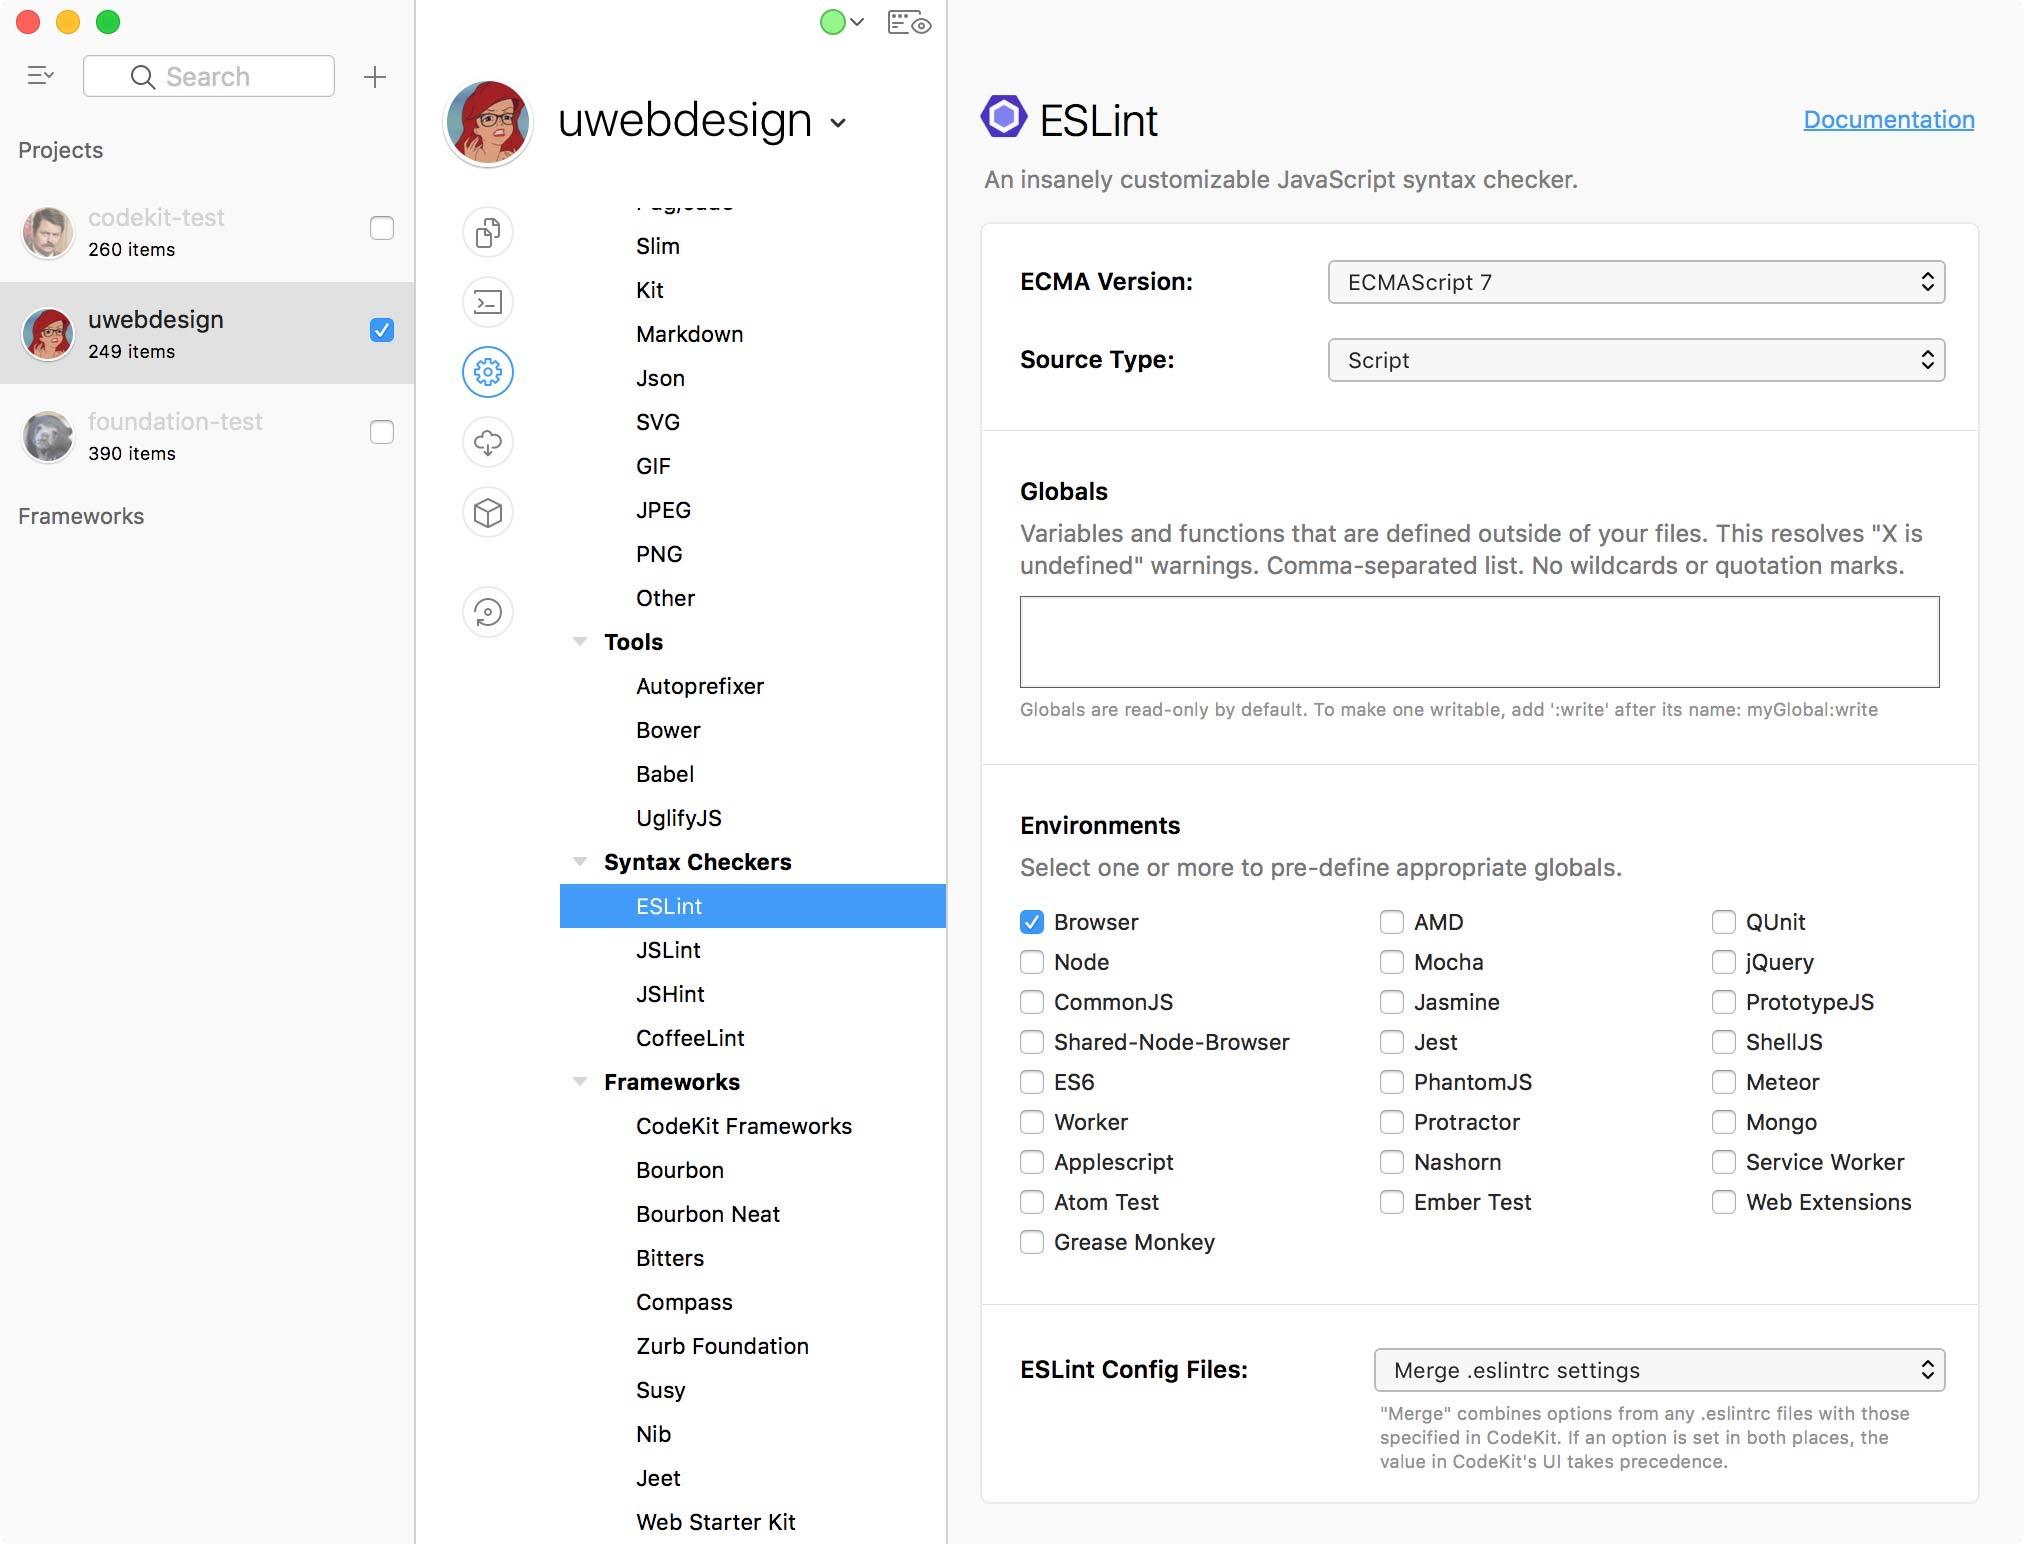The height and width of the screenshot is (1544, 2024).
Task: Enable the Node environment checkbox
Action: click(1032, 962)
